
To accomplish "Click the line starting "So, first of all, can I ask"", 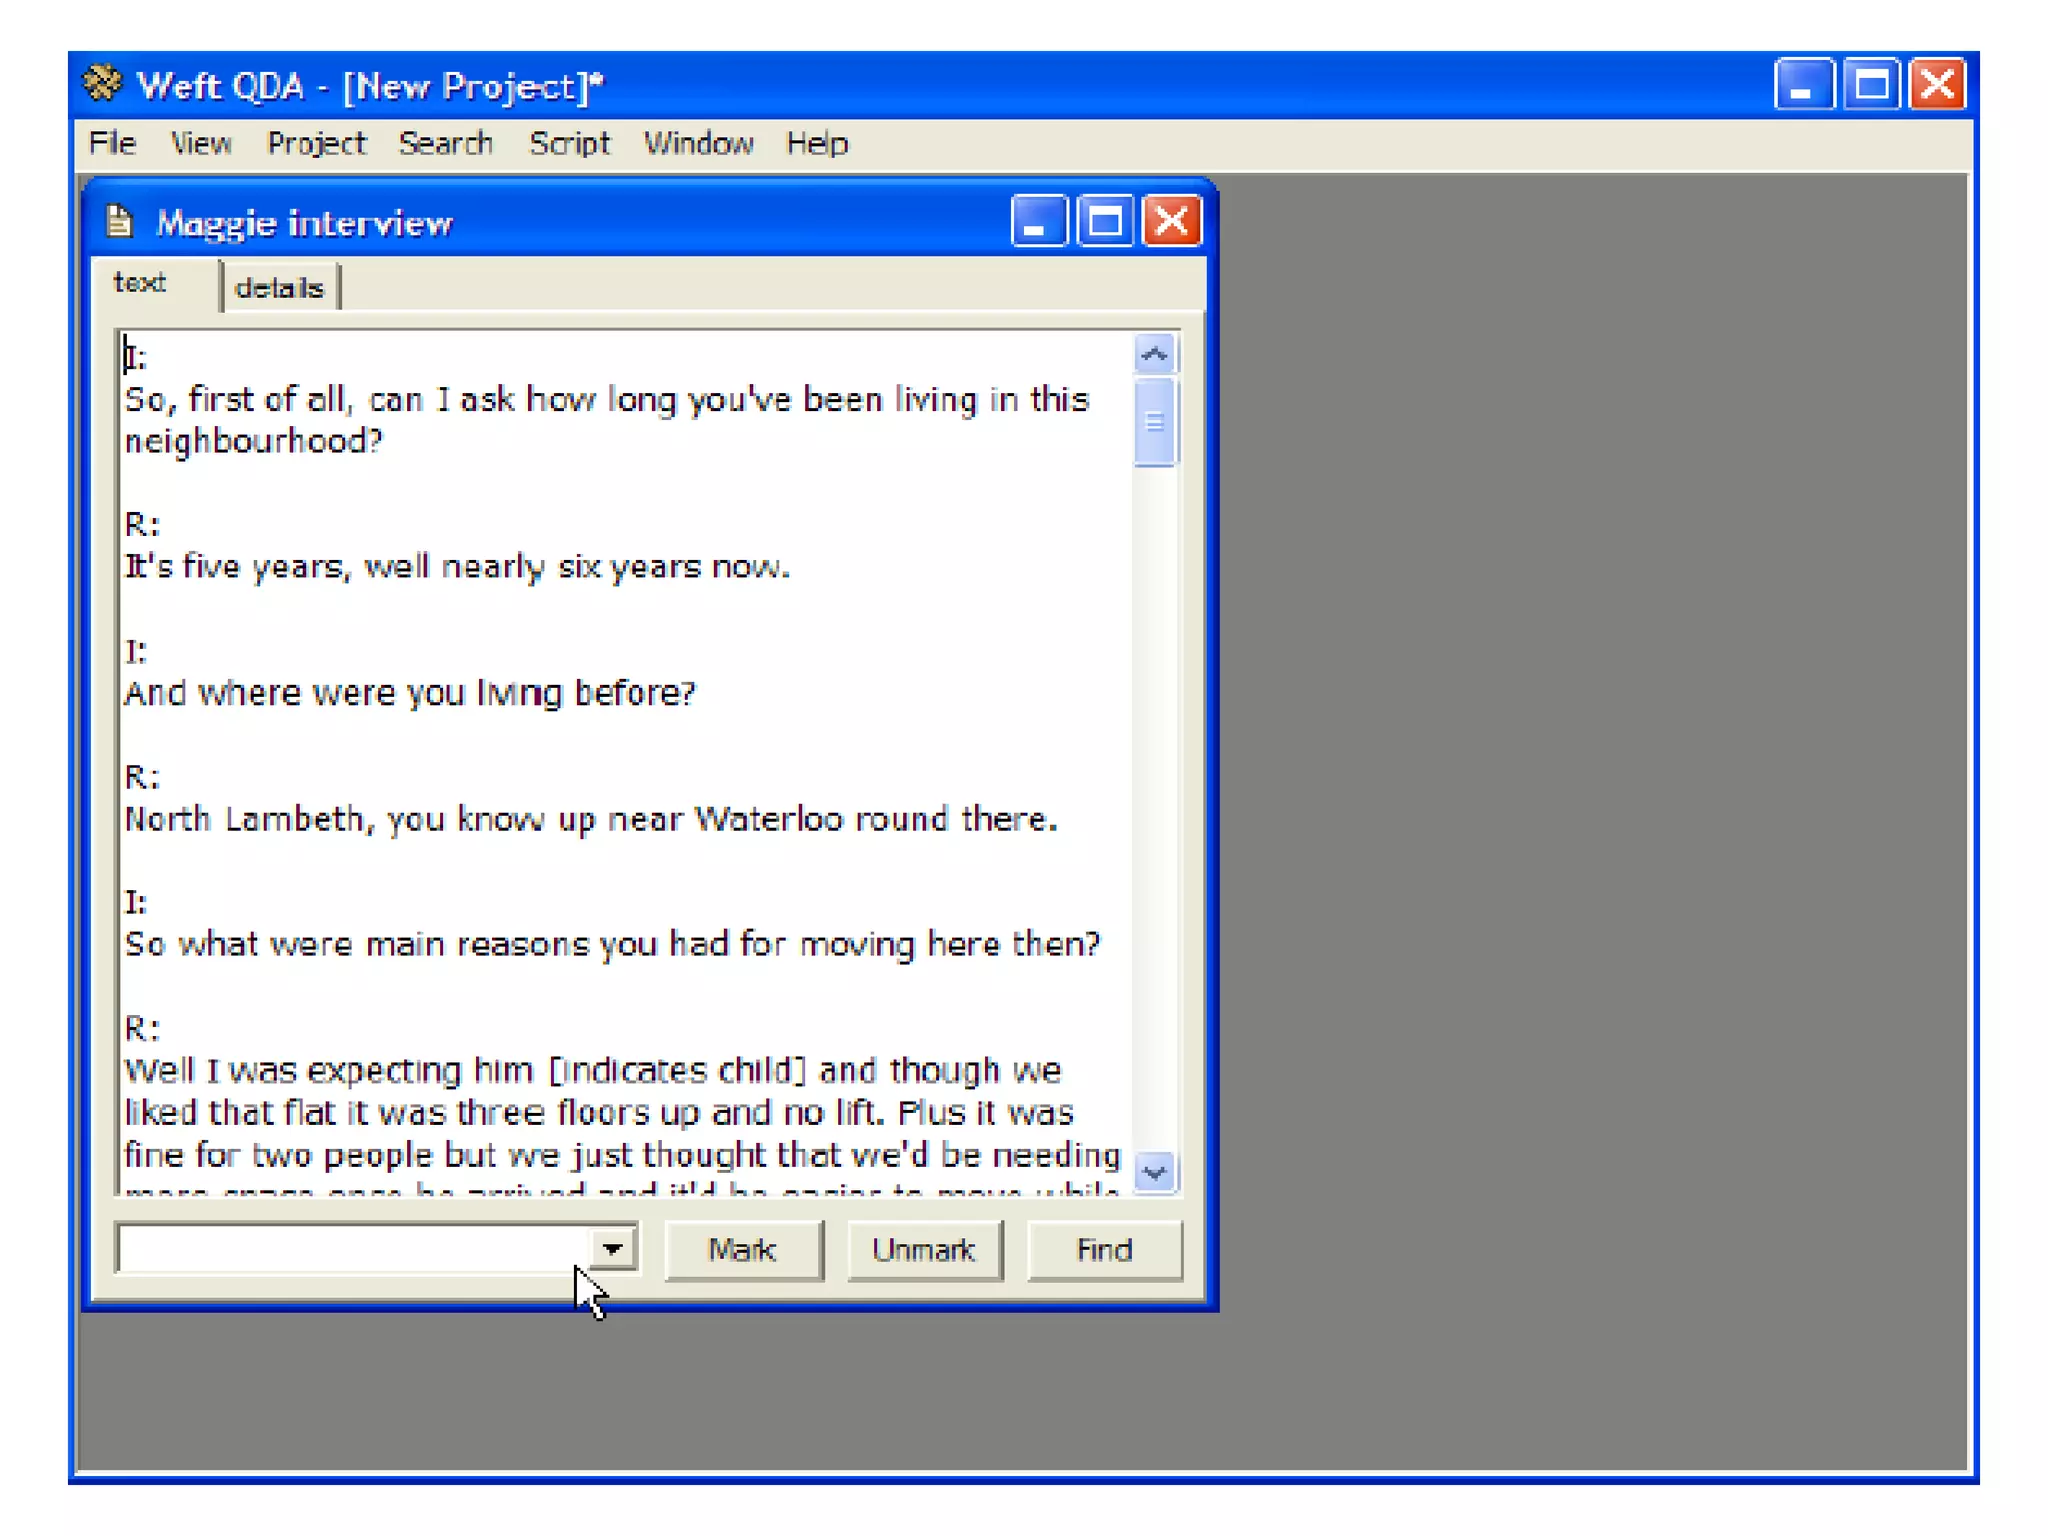I will coord(606,400).
